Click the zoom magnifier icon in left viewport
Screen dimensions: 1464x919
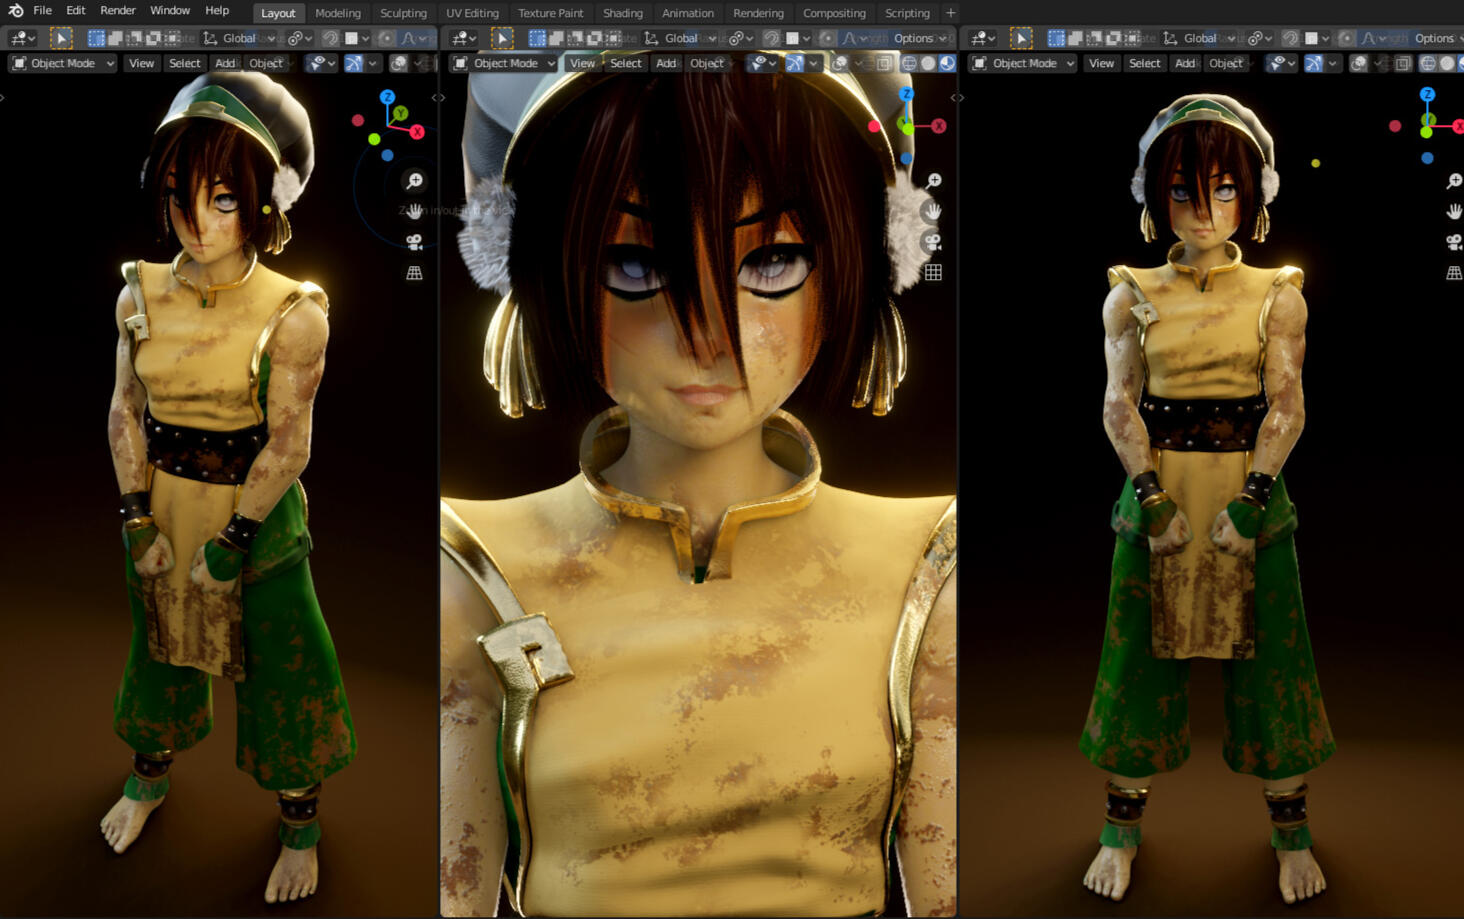(x=414, y=181)
